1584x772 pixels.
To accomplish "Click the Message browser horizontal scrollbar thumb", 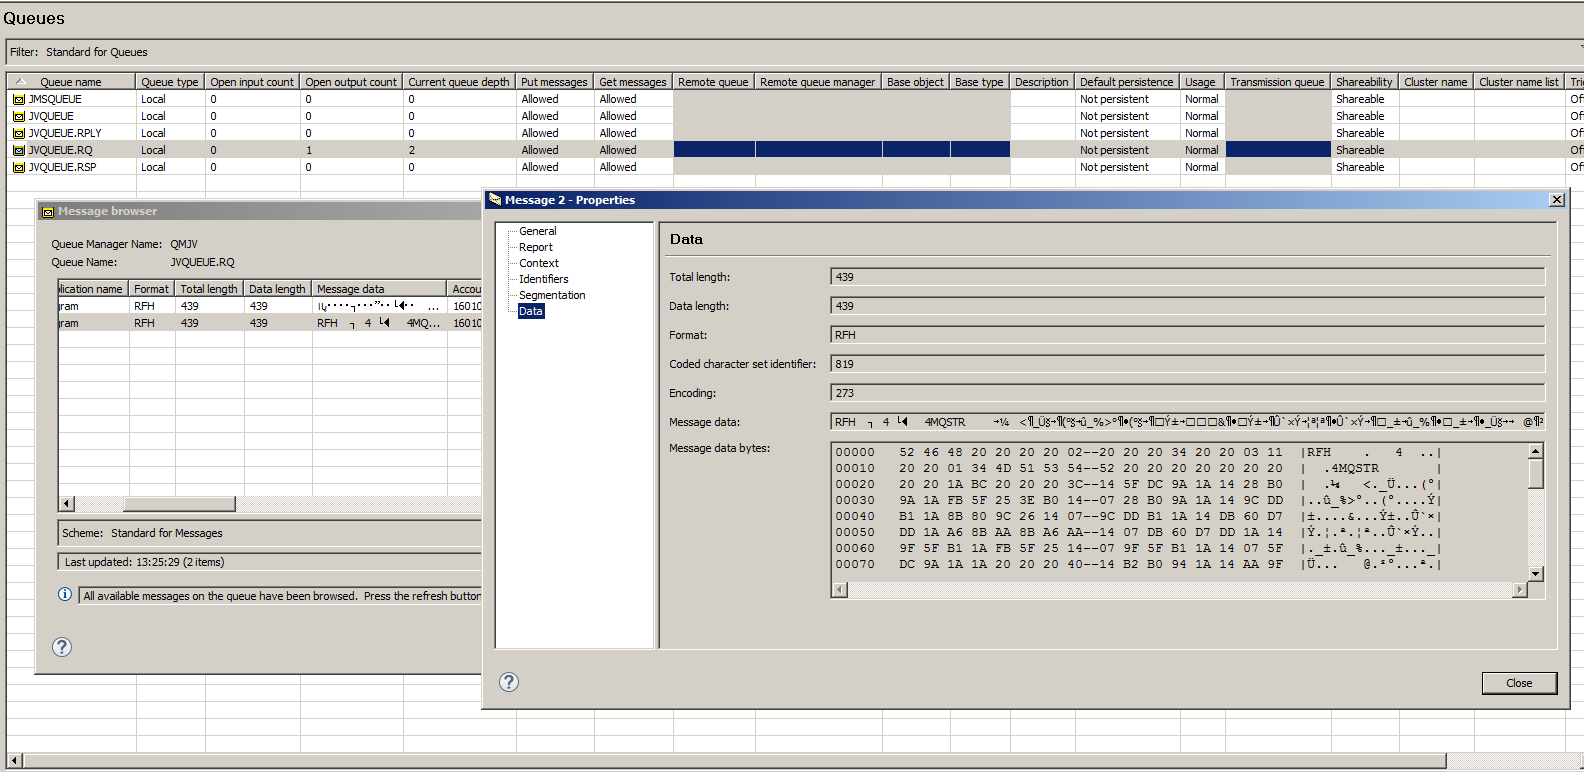I will [178, 504].
